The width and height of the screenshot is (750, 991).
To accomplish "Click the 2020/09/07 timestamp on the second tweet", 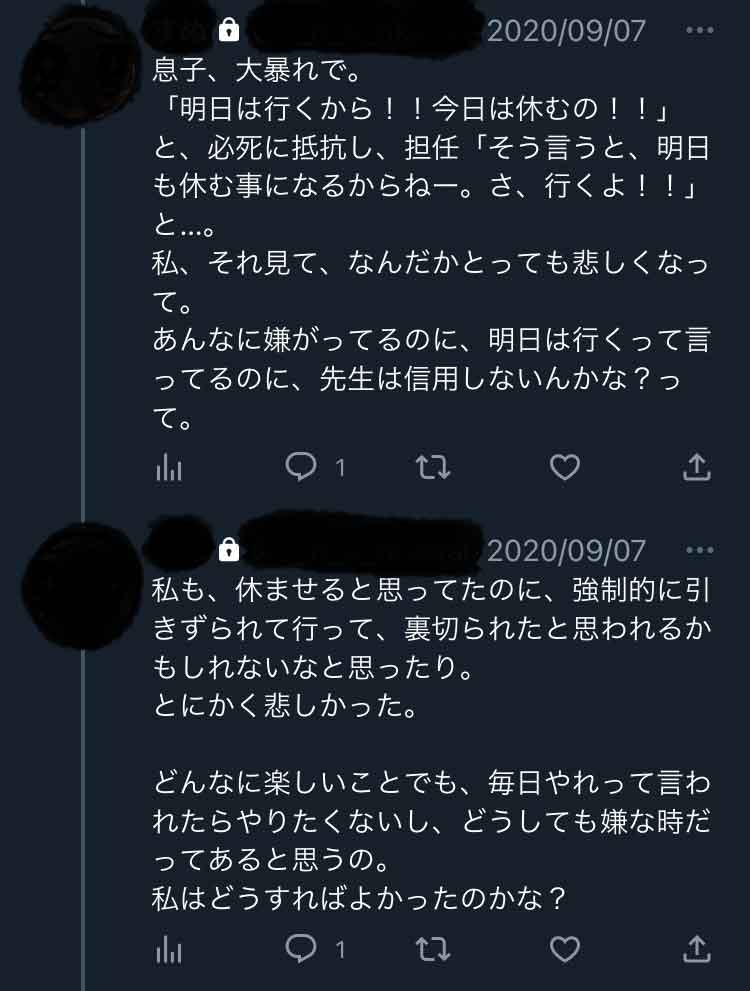I will (x=566, y=550).
